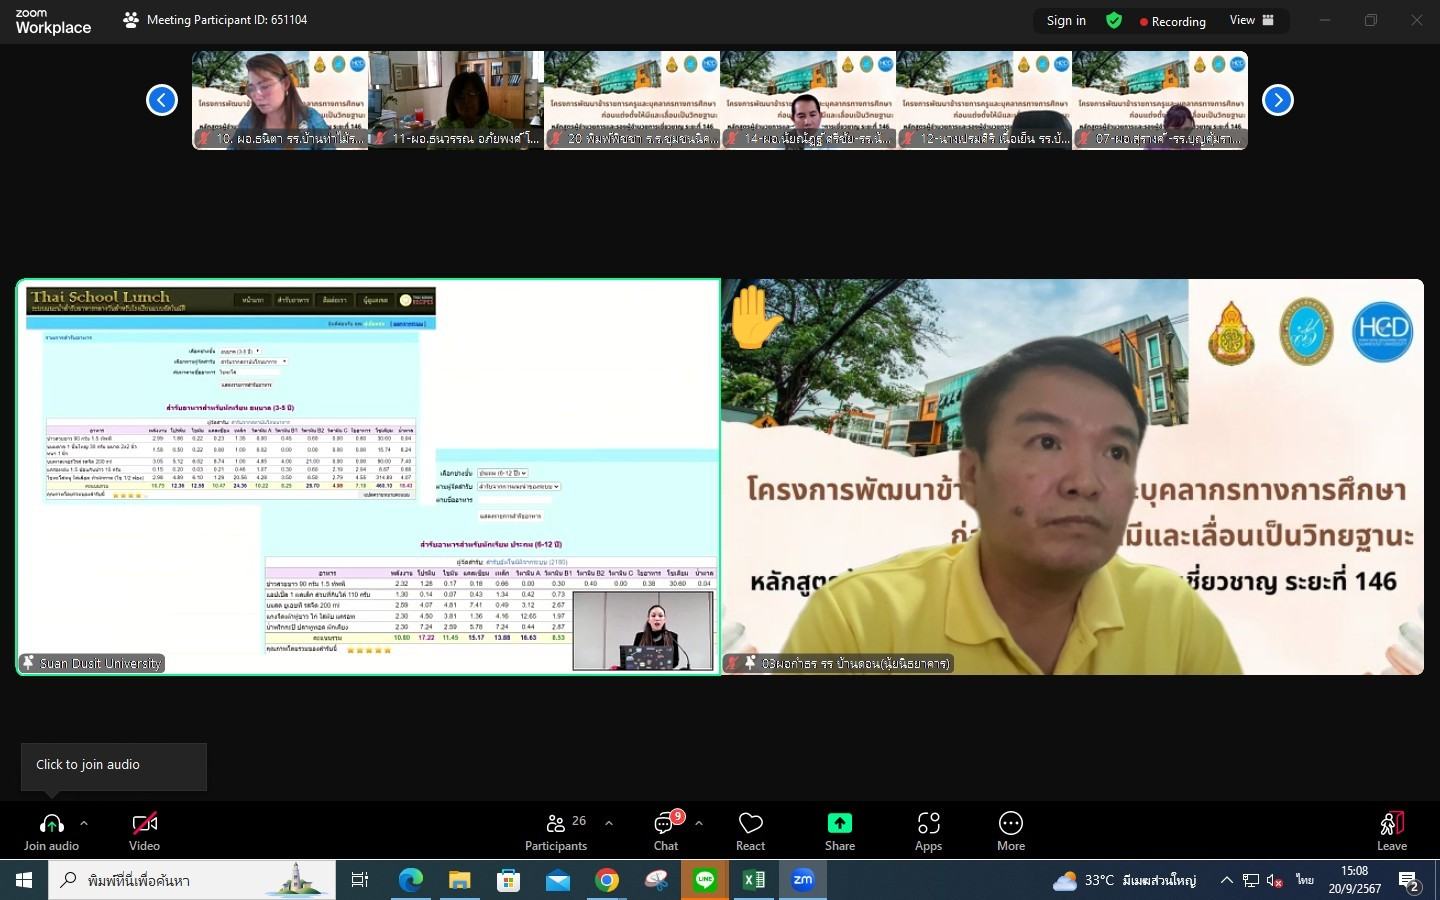Expand the chevron next to Participants
The width and height of the screenshot is (1440, 900).
click(x=609, y=824)
